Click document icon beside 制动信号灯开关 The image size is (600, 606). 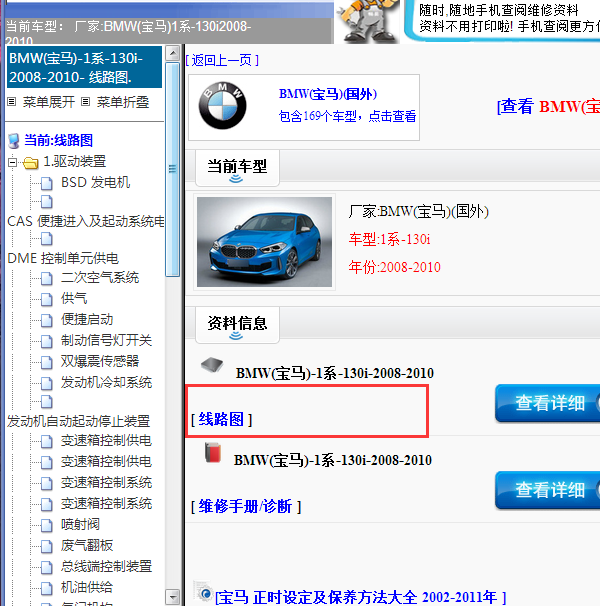[47, 341]
